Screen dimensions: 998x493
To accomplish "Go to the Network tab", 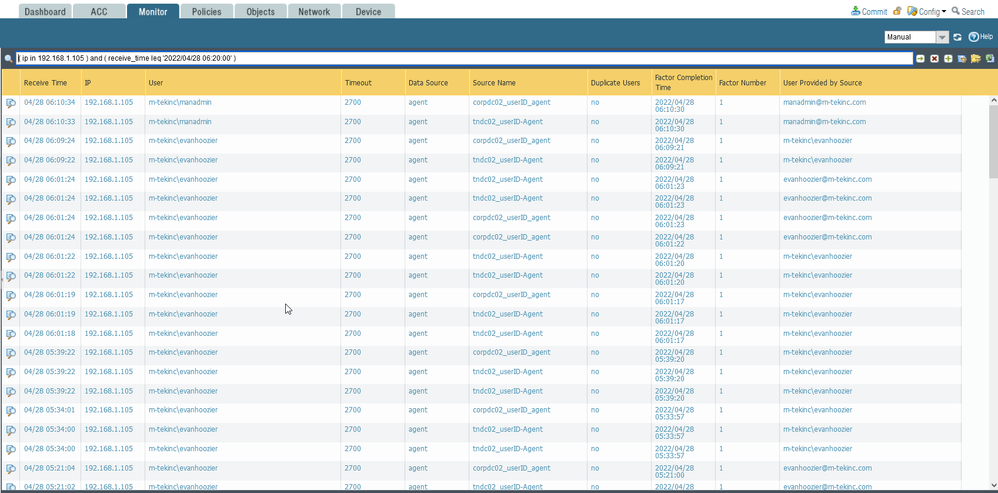I will 313,12.
